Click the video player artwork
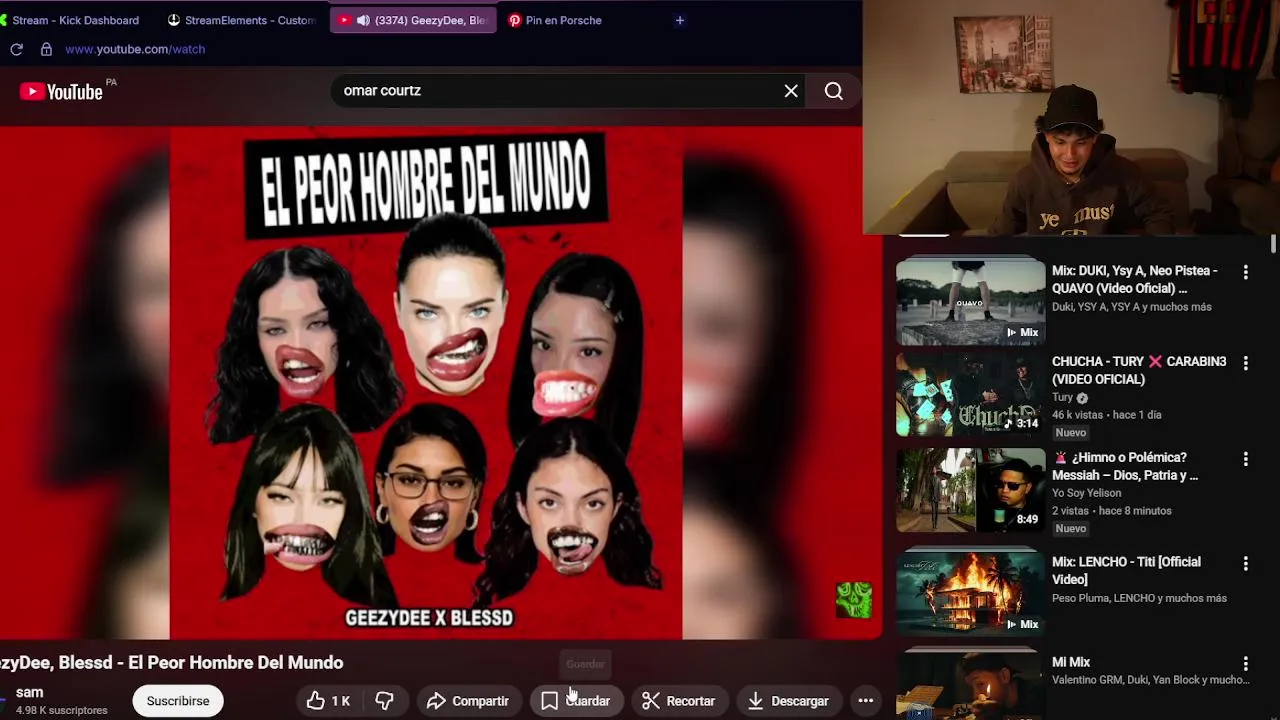This screenshot has width=1280, height=720. [426, 382]
